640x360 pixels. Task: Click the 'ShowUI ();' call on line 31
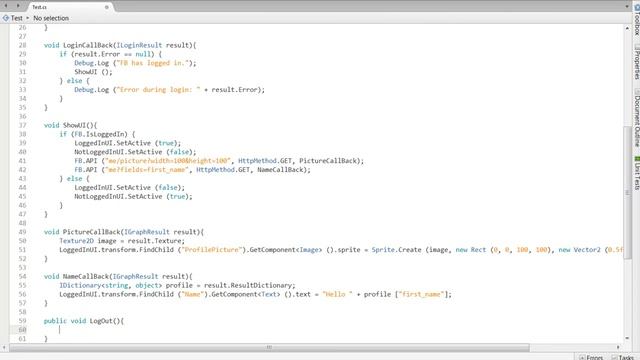point(93,72)
